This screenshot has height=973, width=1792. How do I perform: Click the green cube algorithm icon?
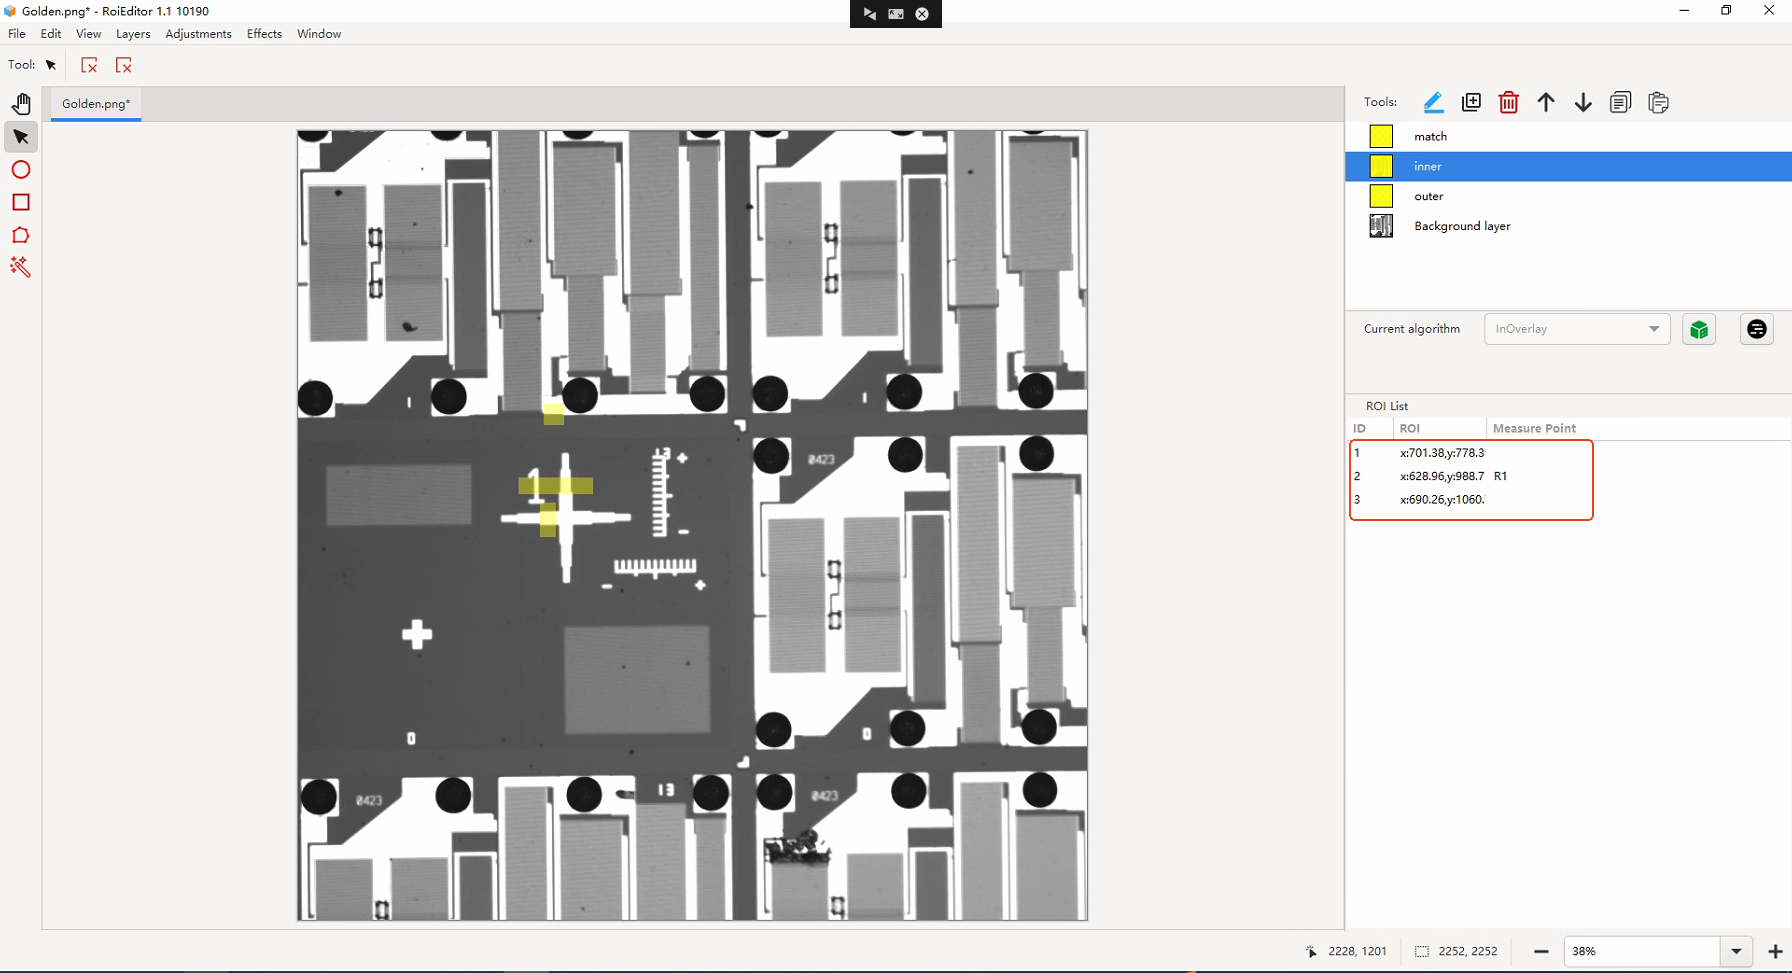1699,329
